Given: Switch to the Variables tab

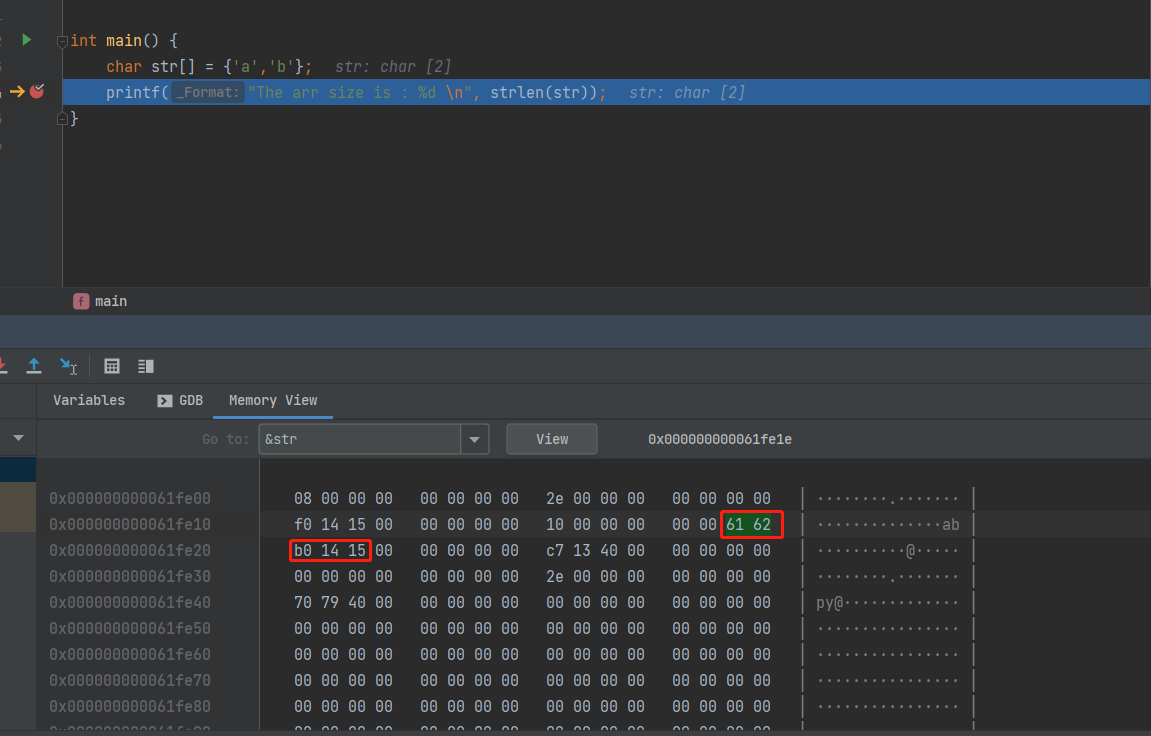Looking at the screenshot, I should (89, 400).
